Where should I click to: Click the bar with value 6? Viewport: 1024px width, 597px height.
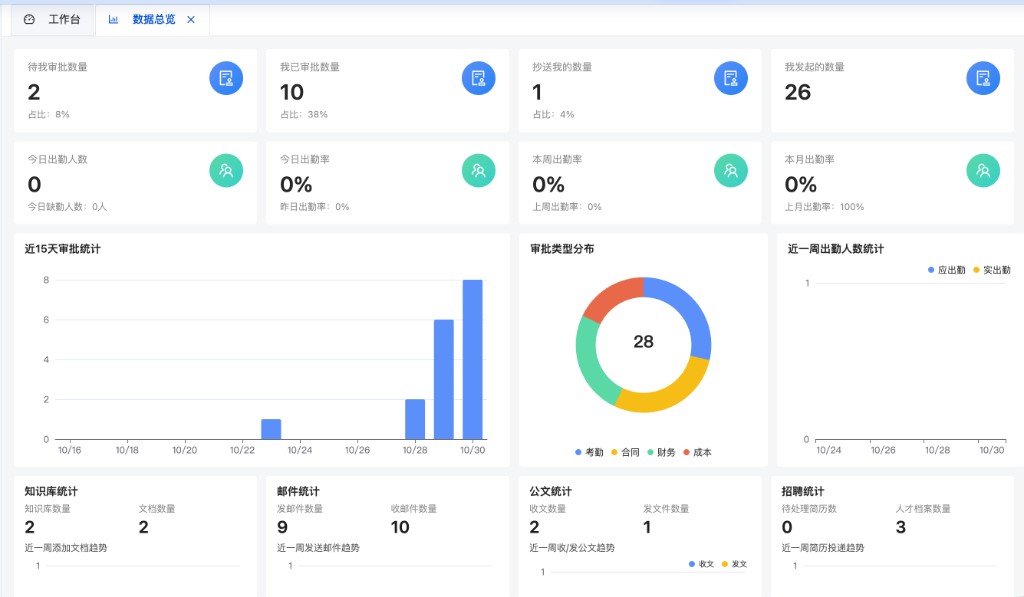(x=444, y=379)
